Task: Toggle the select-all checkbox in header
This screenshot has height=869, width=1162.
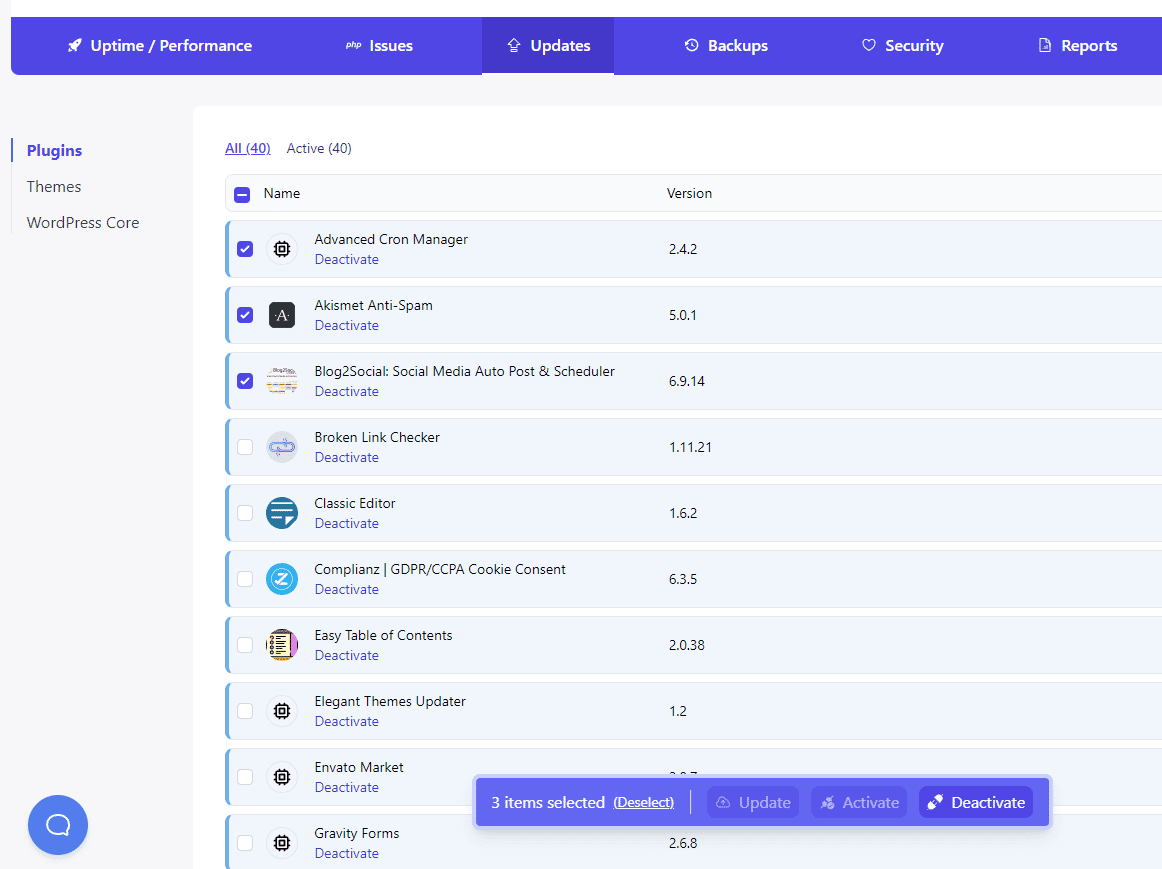Action: click(x=242, y=194)
